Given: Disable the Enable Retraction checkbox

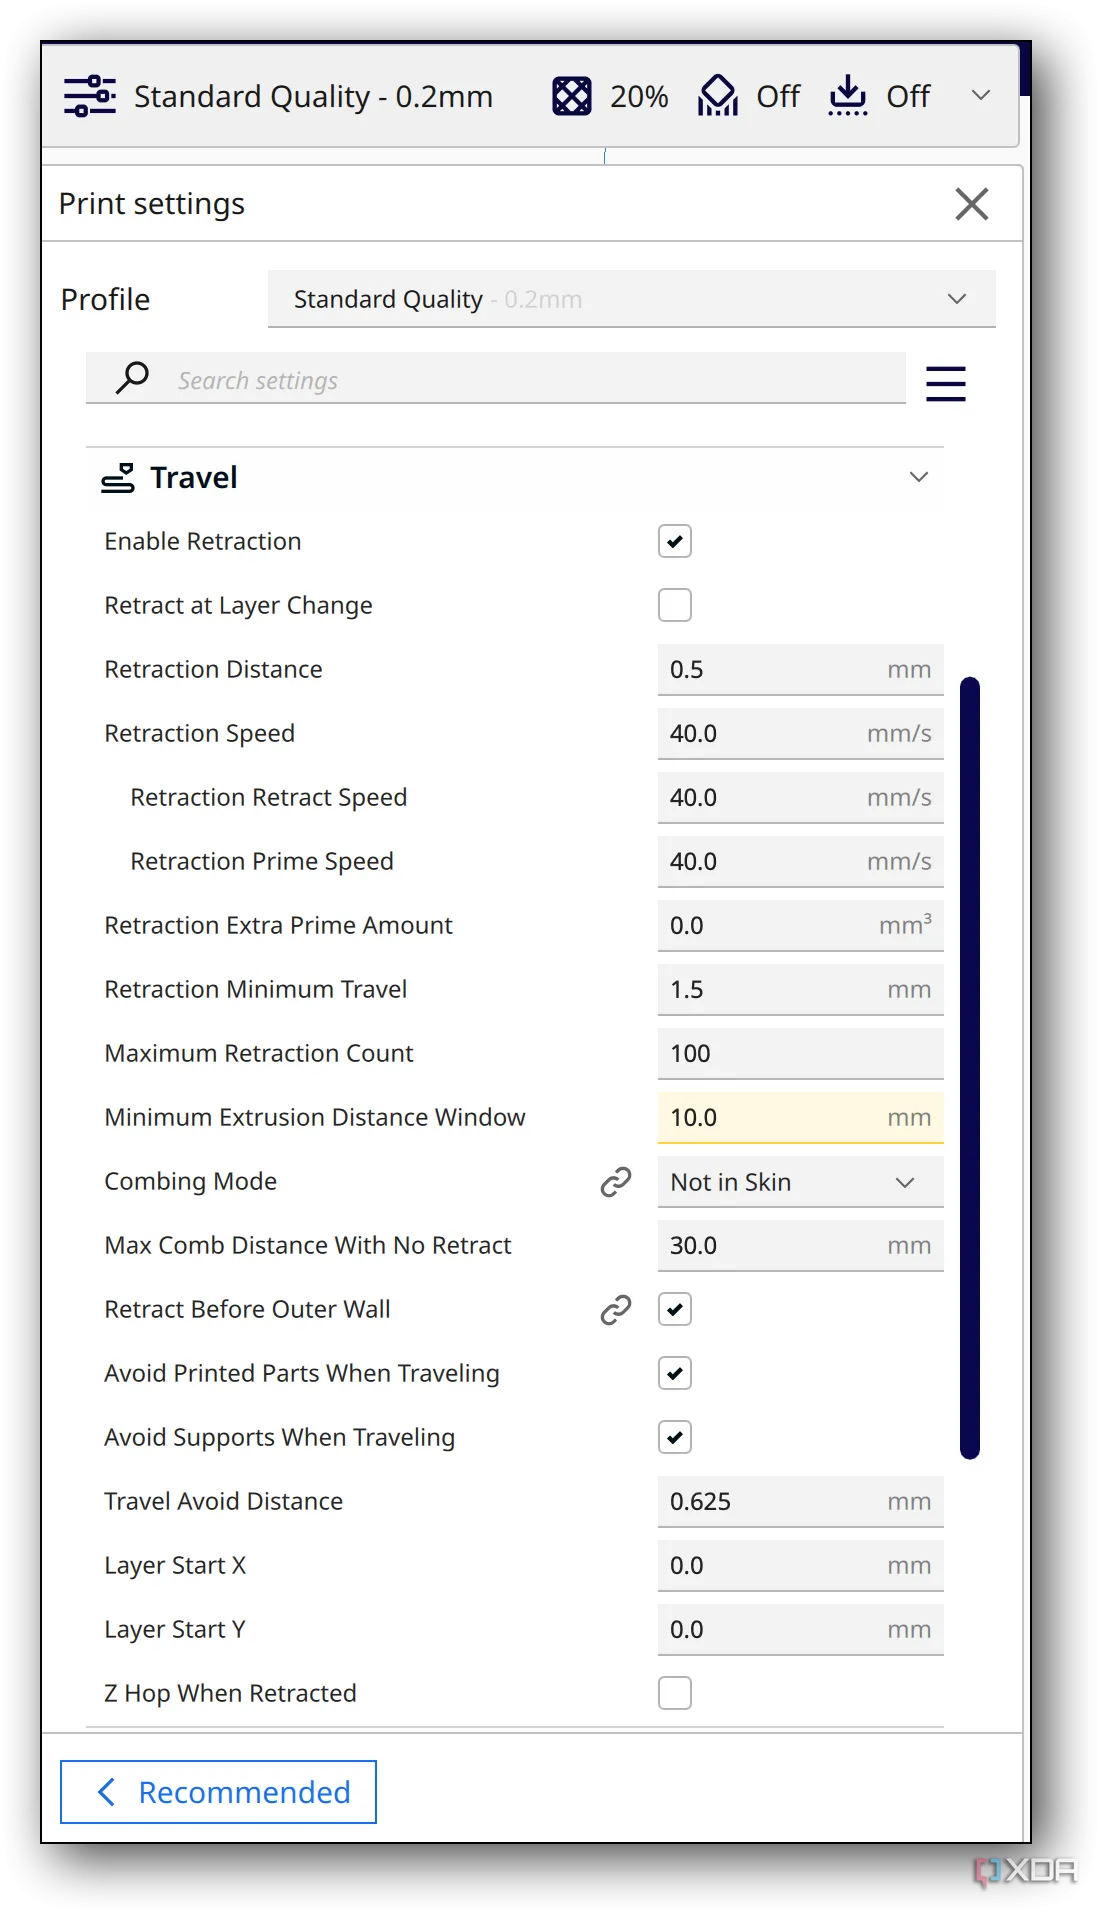Looking at the screenshot, I should click(x=675, y=541).
